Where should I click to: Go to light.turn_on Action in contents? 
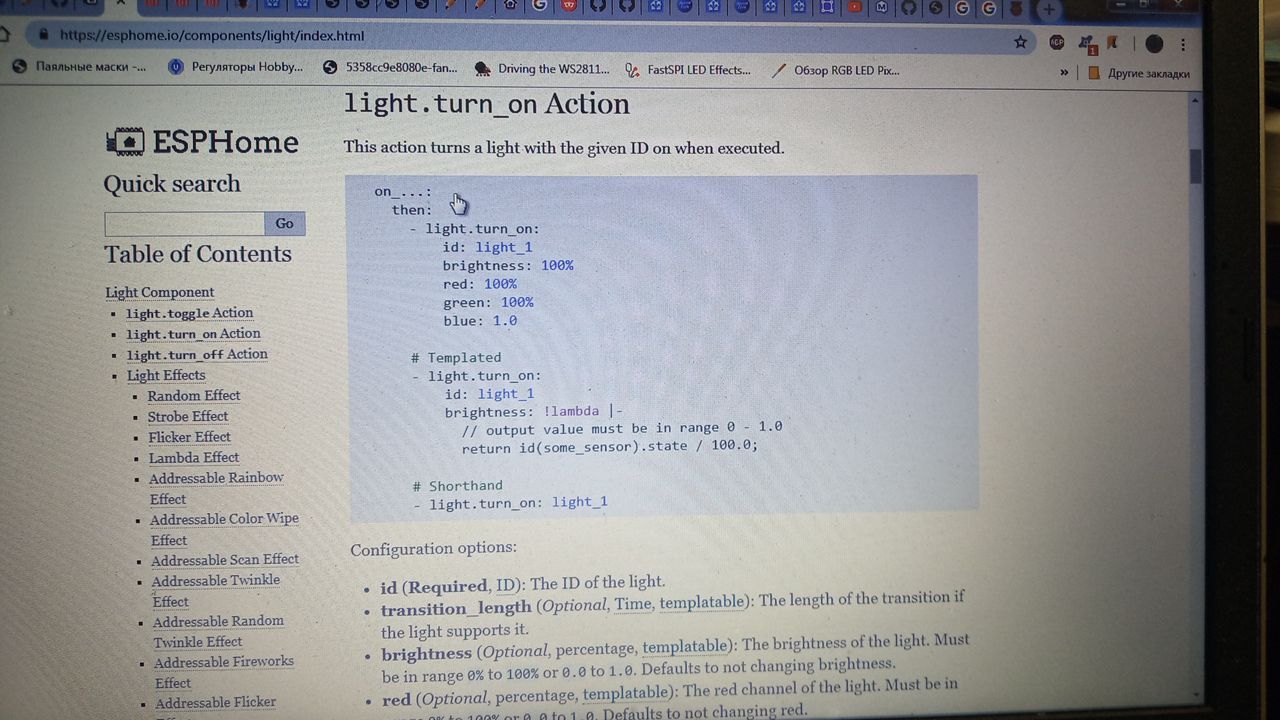(193, 334)
